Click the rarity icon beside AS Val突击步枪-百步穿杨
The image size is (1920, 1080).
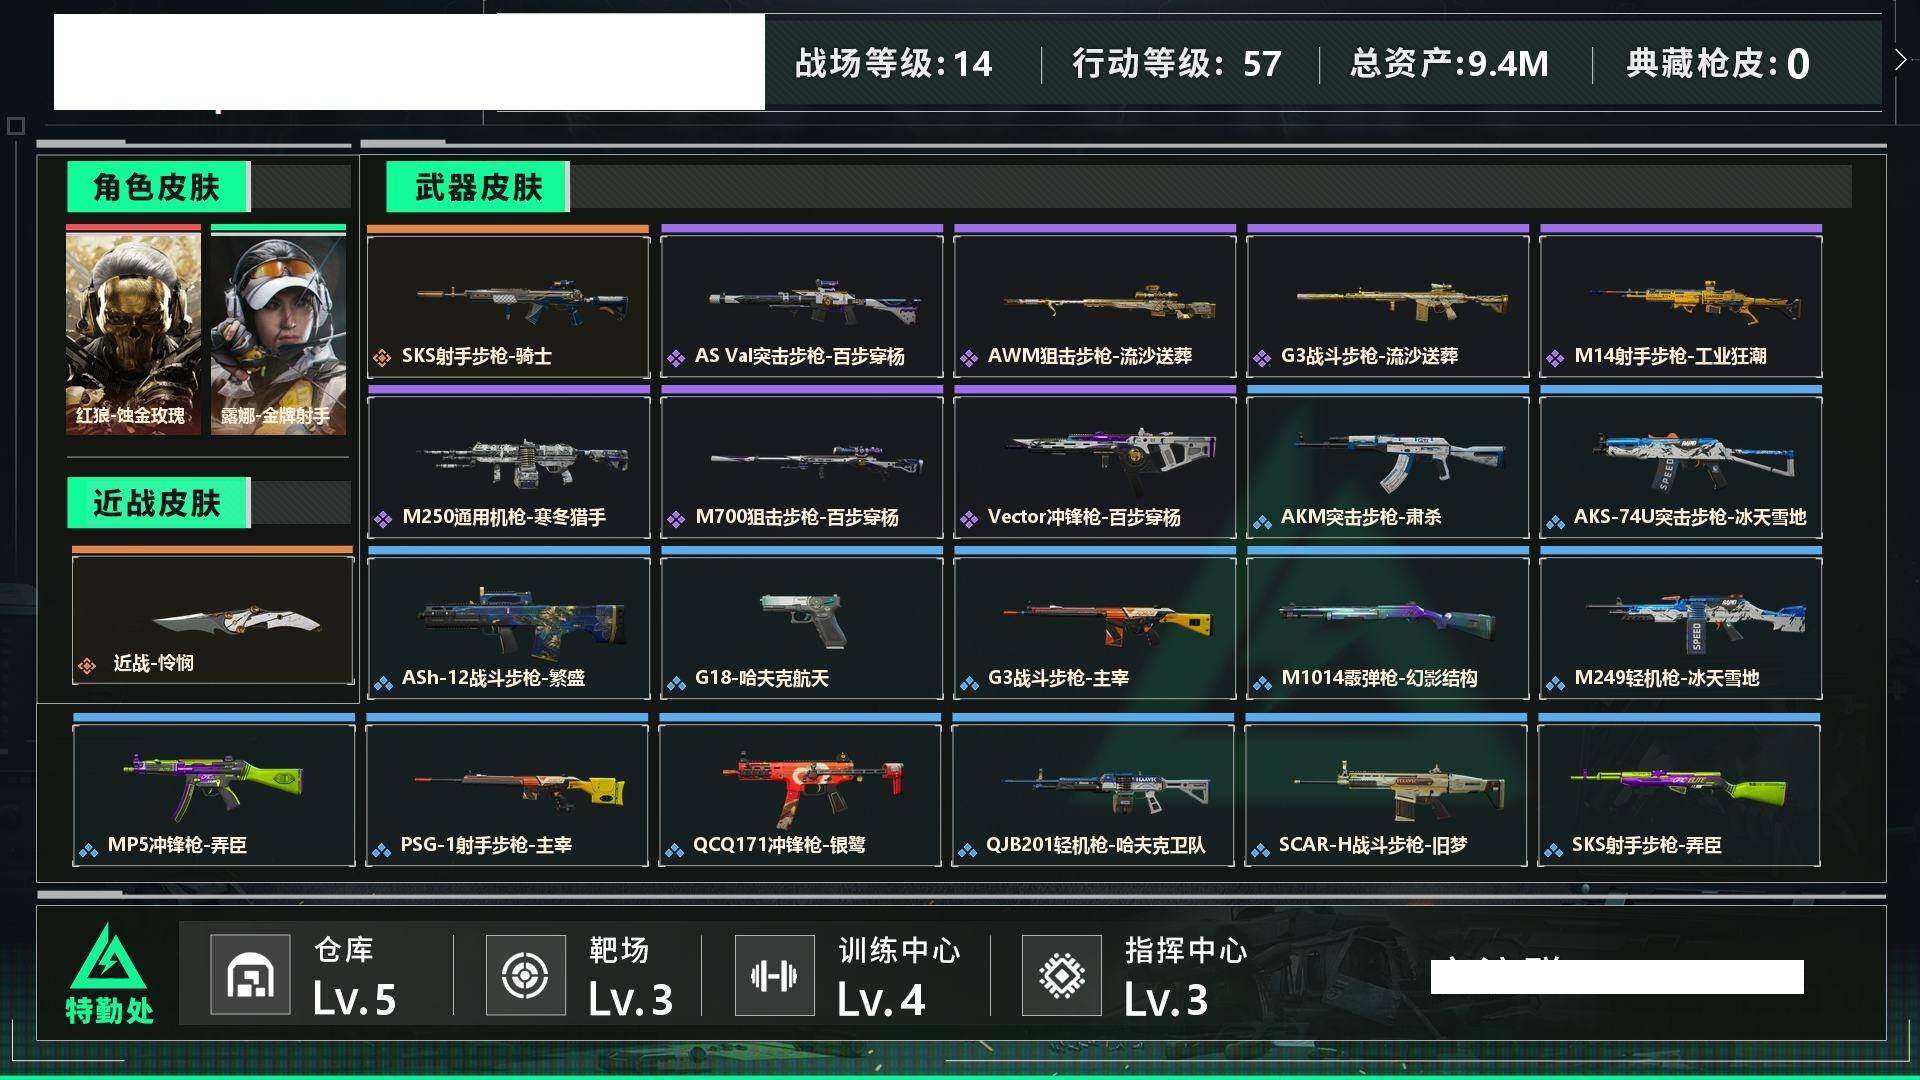point(676,357)
